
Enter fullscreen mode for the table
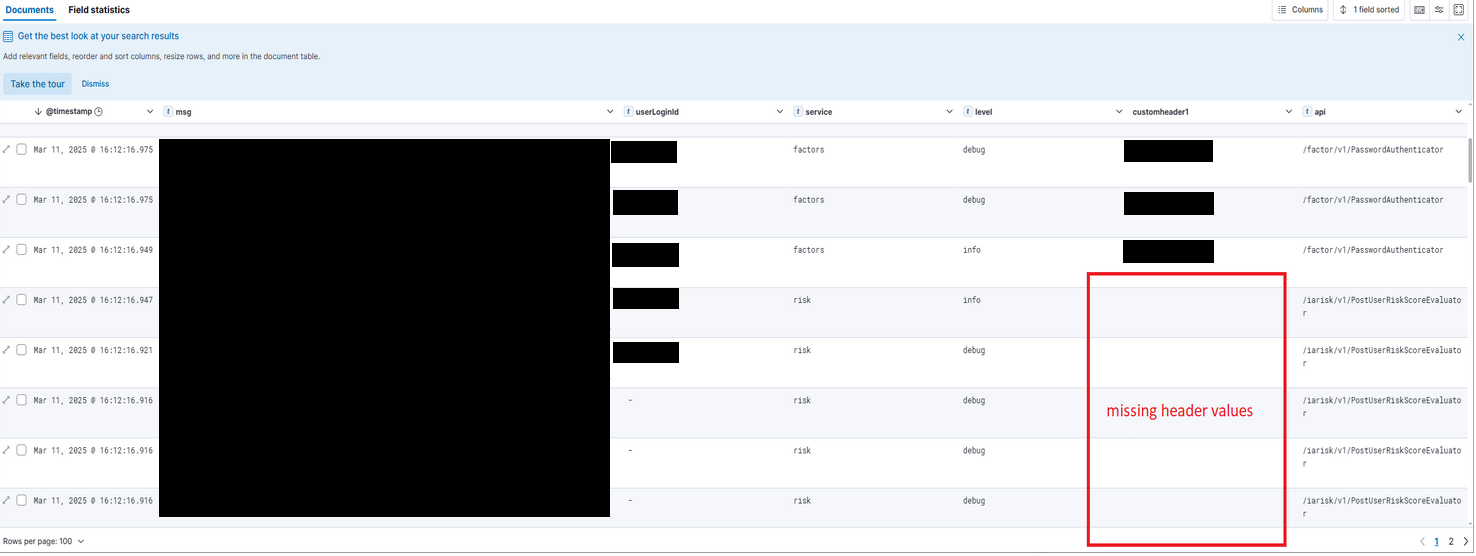point(1459,10)
